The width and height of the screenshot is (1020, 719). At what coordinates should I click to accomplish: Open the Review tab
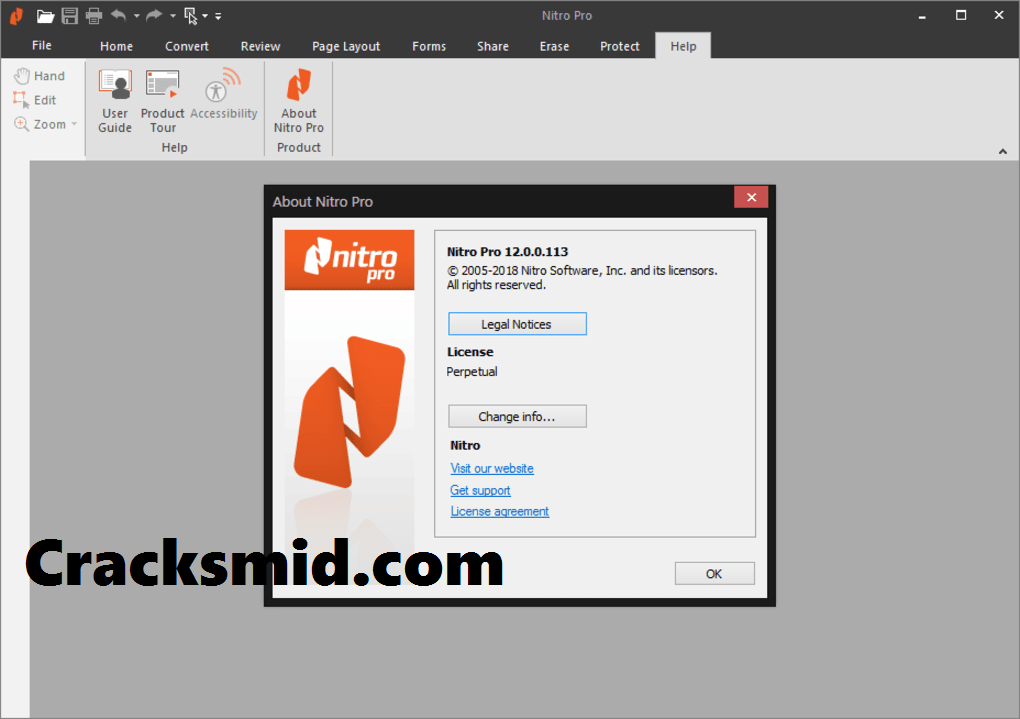pos(260,46)
